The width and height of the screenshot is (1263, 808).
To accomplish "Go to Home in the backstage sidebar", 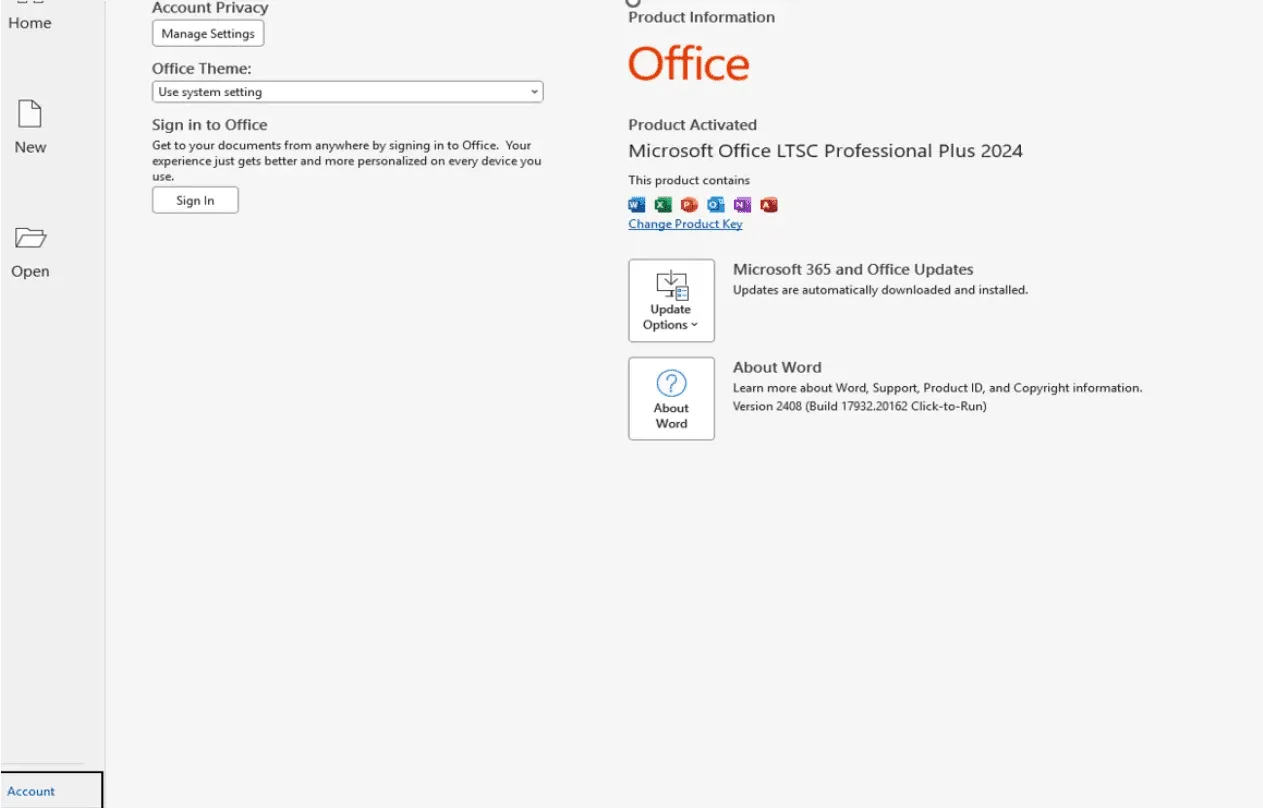I will 30,23.
